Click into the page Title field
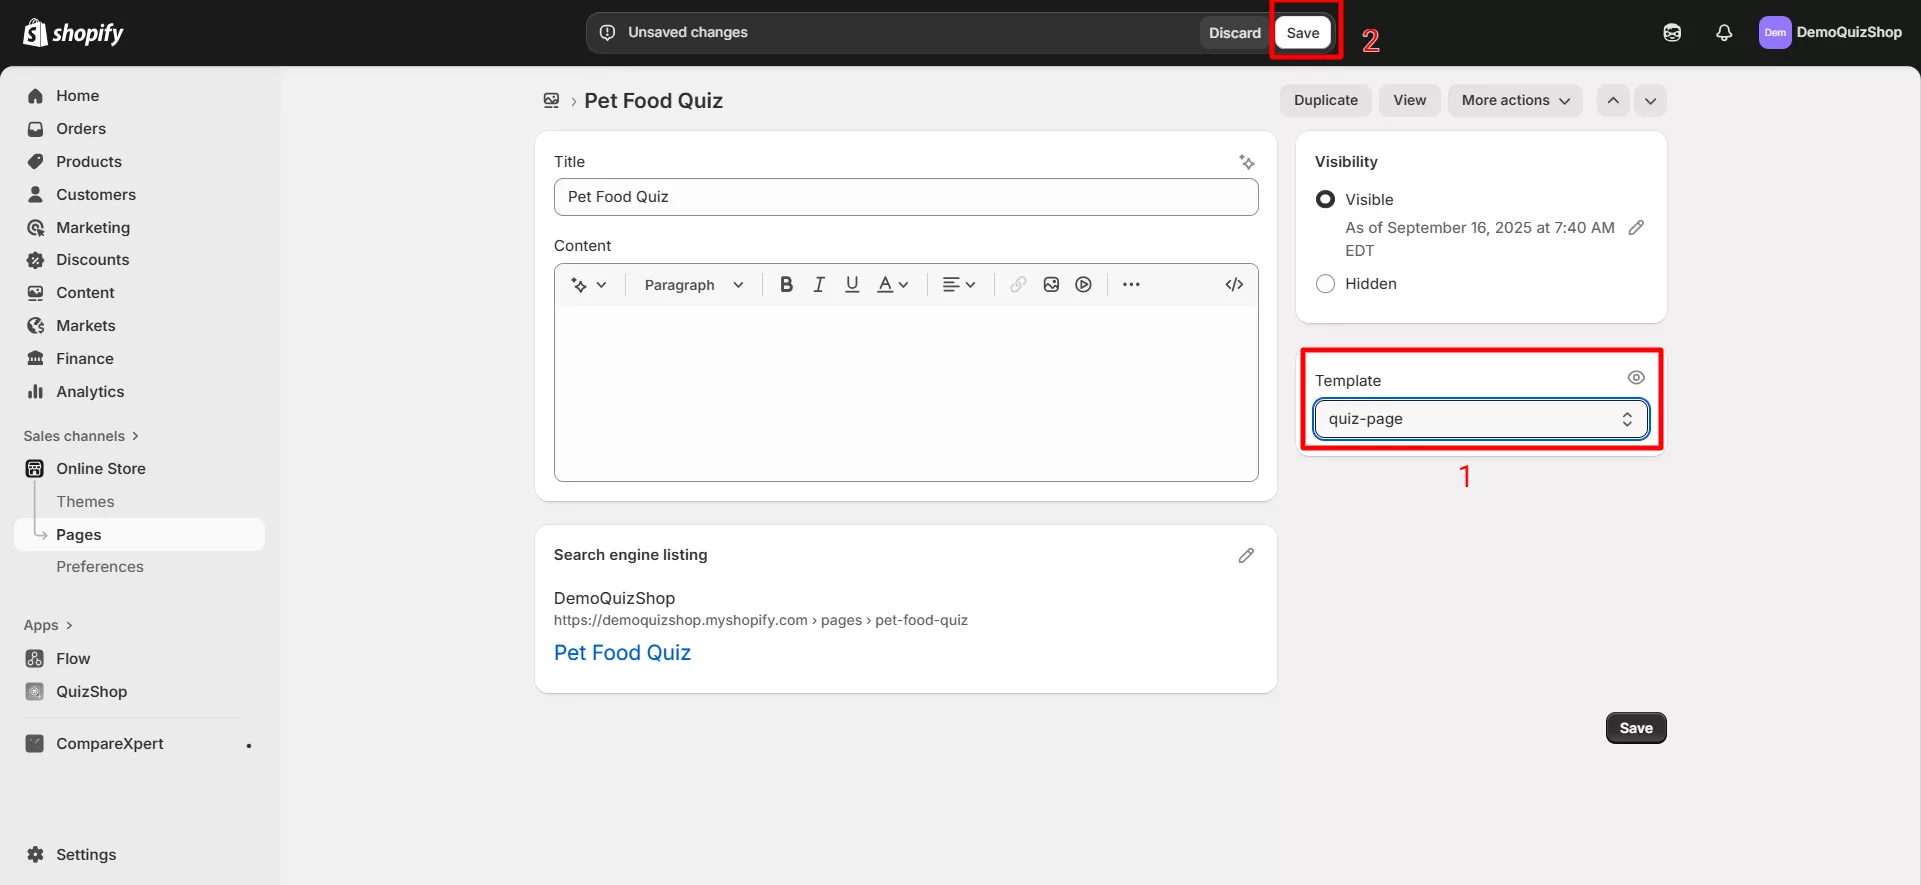Screen dimensions: 1921x885 point(905,197)
